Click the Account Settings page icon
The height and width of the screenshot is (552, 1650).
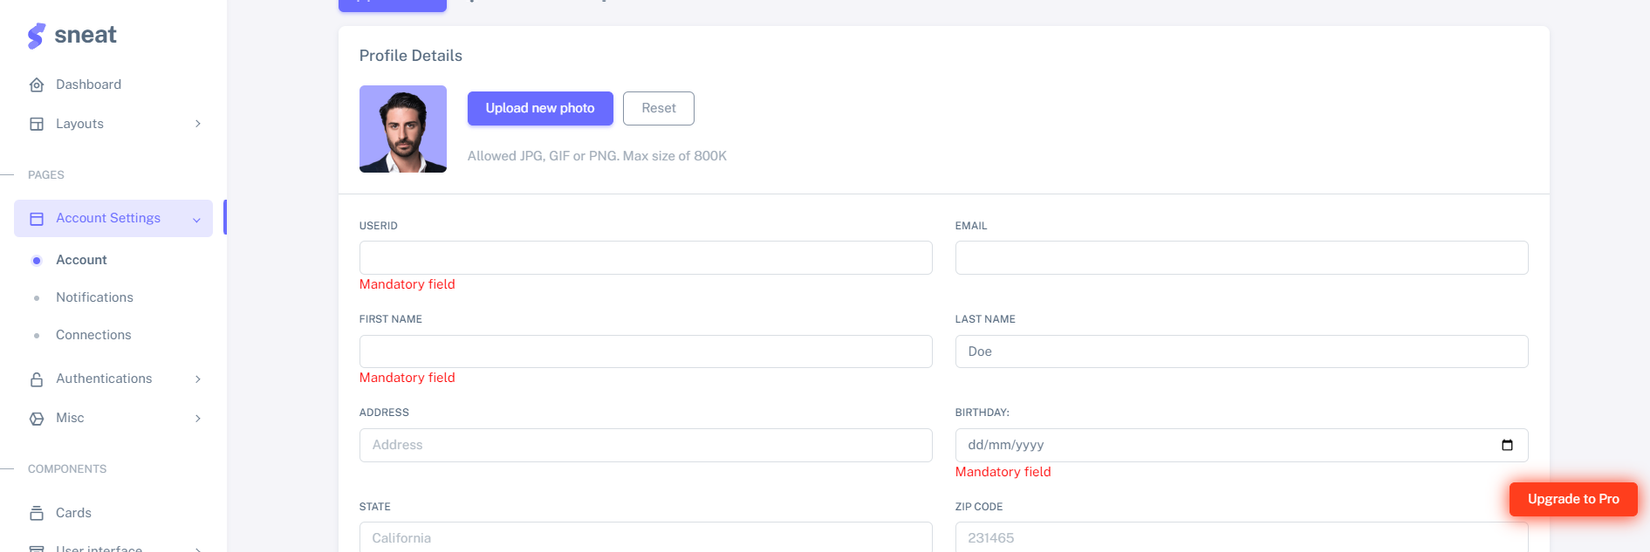click(x=37, y=219)
